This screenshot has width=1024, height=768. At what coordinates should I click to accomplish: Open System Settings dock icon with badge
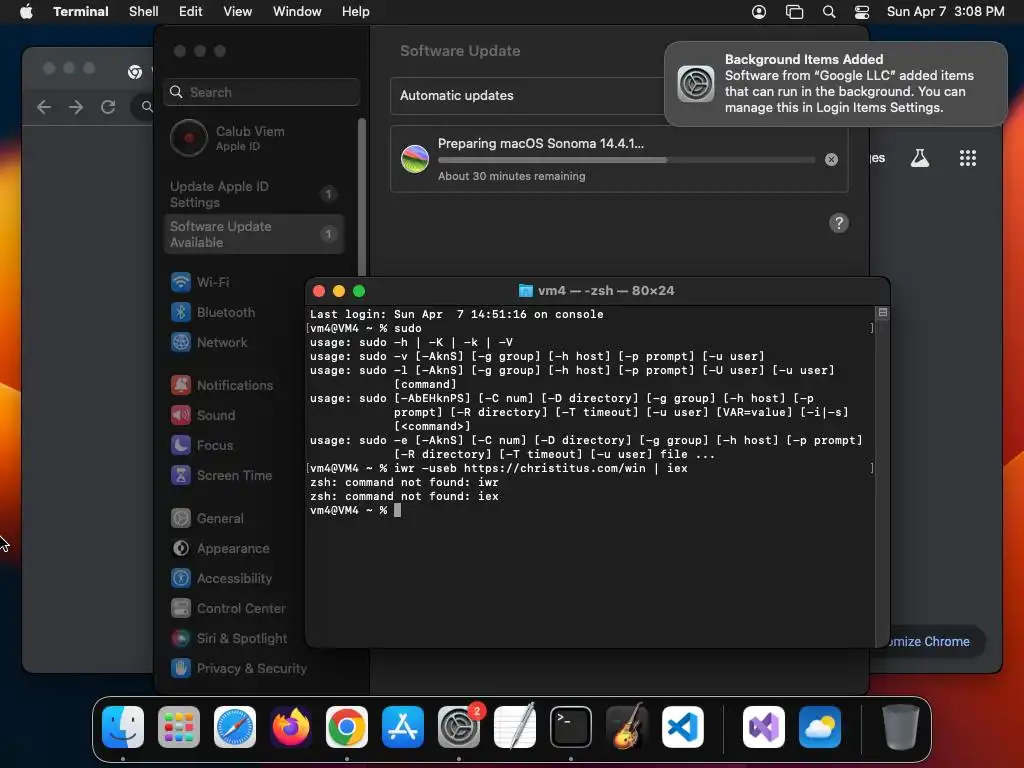[x=459, y=727]
